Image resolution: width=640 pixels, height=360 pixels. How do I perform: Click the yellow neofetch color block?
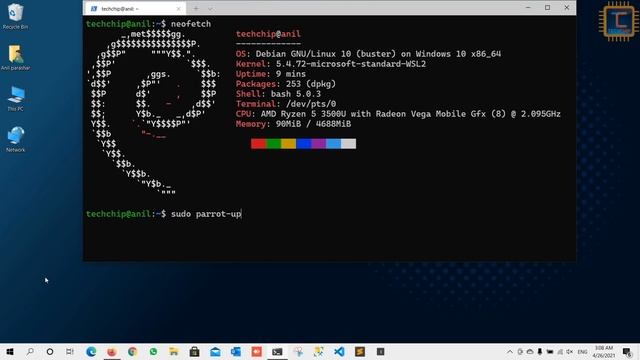coord(289,144)
